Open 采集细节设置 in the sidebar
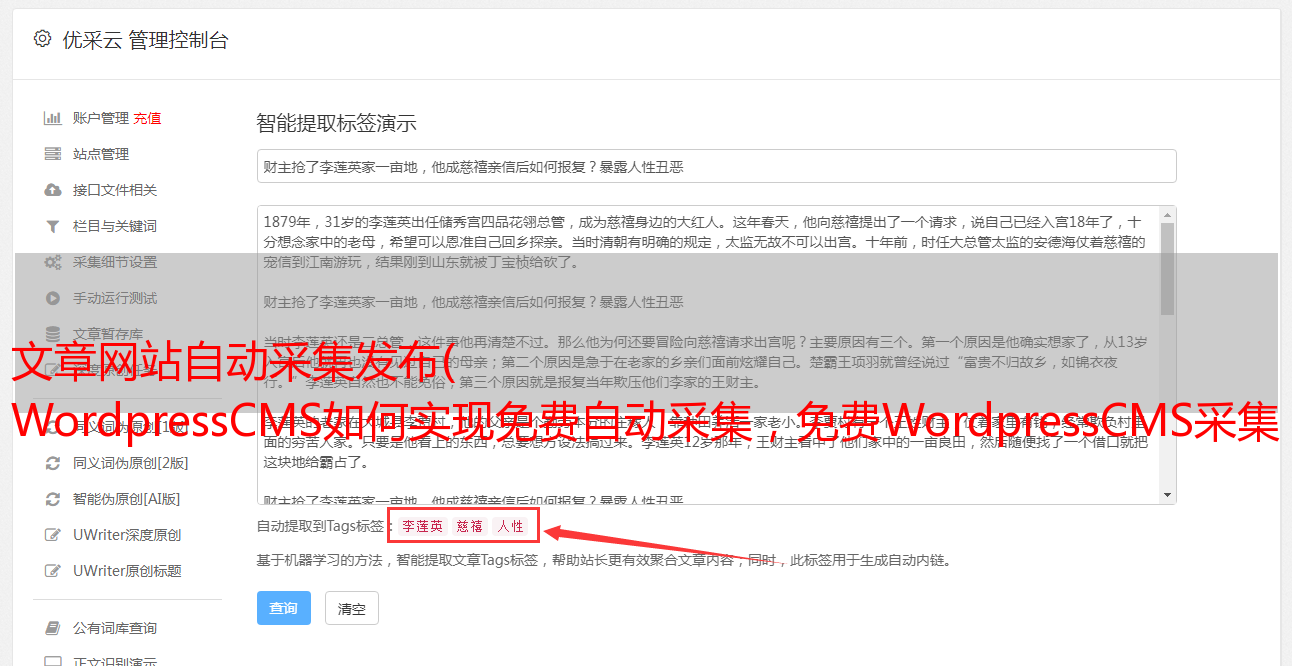The image size is (1292, 666). tap(115, 262)
